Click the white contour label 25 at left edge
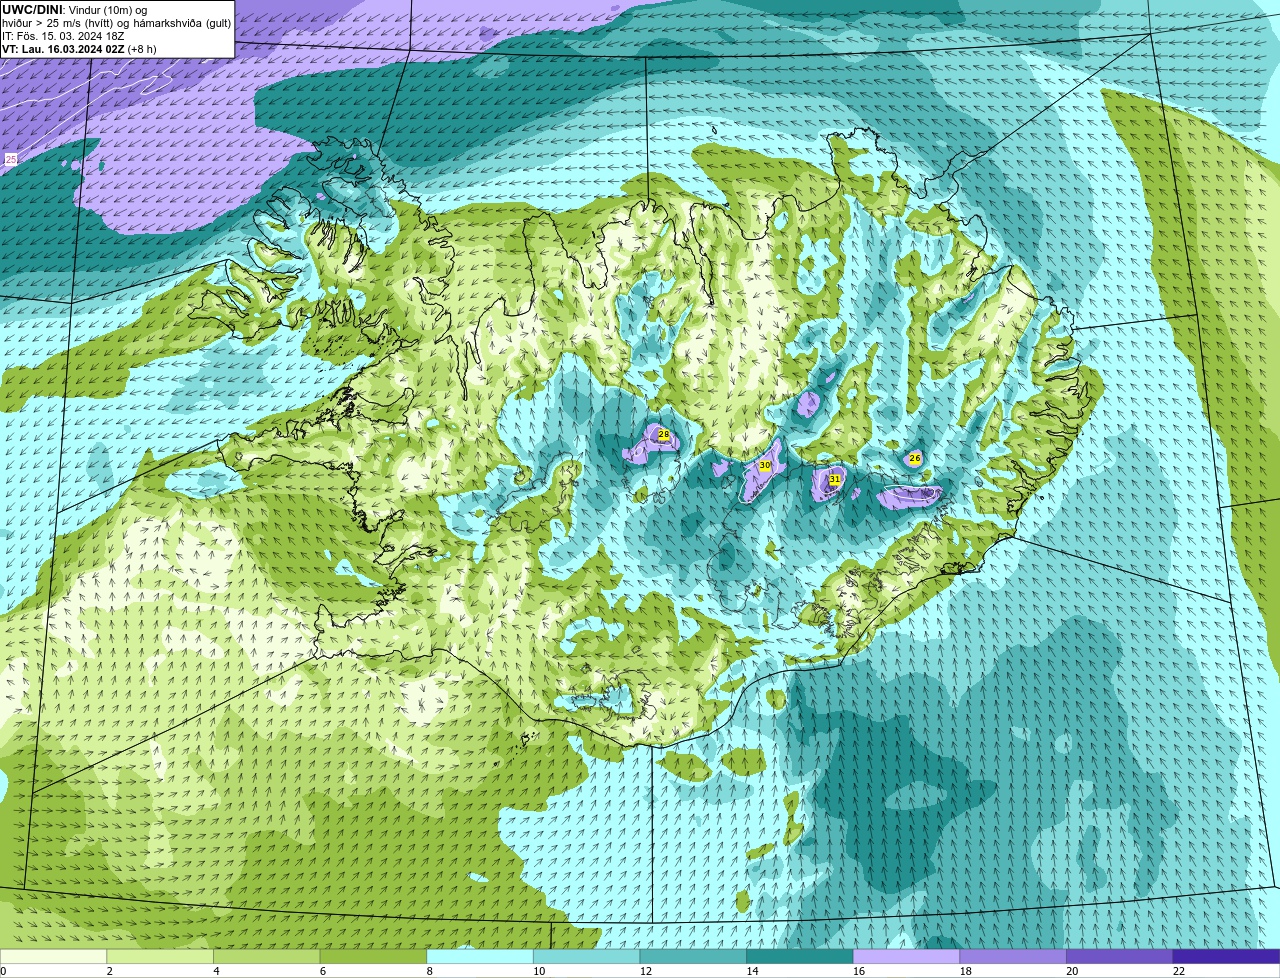The height and width of the screenshot is (978, 1280). (x=11, y=159)
